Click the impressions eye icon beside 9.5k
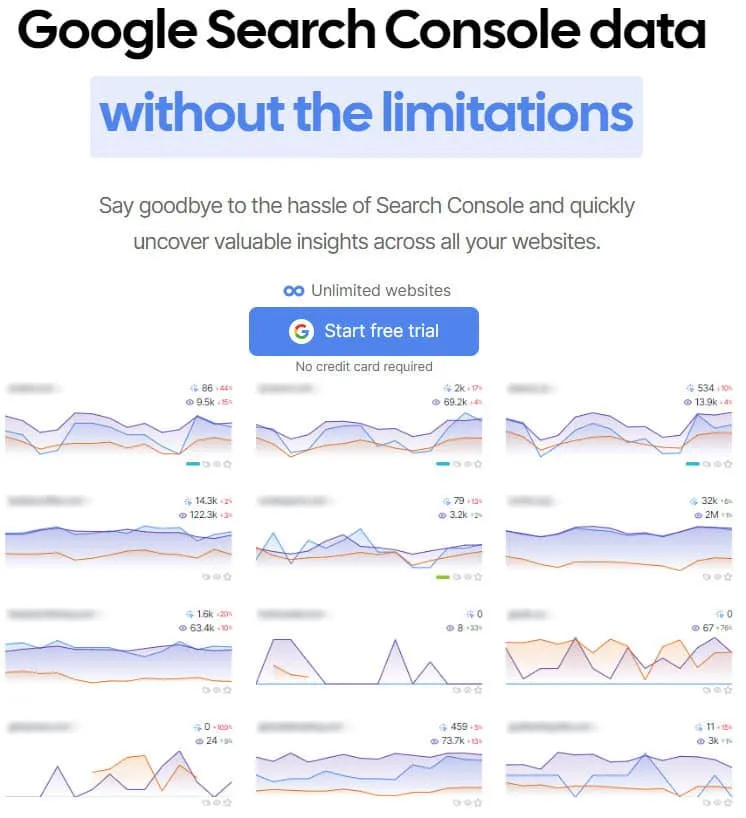The width and height of the screenshot is (746, 818). click(x=189, y=401)
